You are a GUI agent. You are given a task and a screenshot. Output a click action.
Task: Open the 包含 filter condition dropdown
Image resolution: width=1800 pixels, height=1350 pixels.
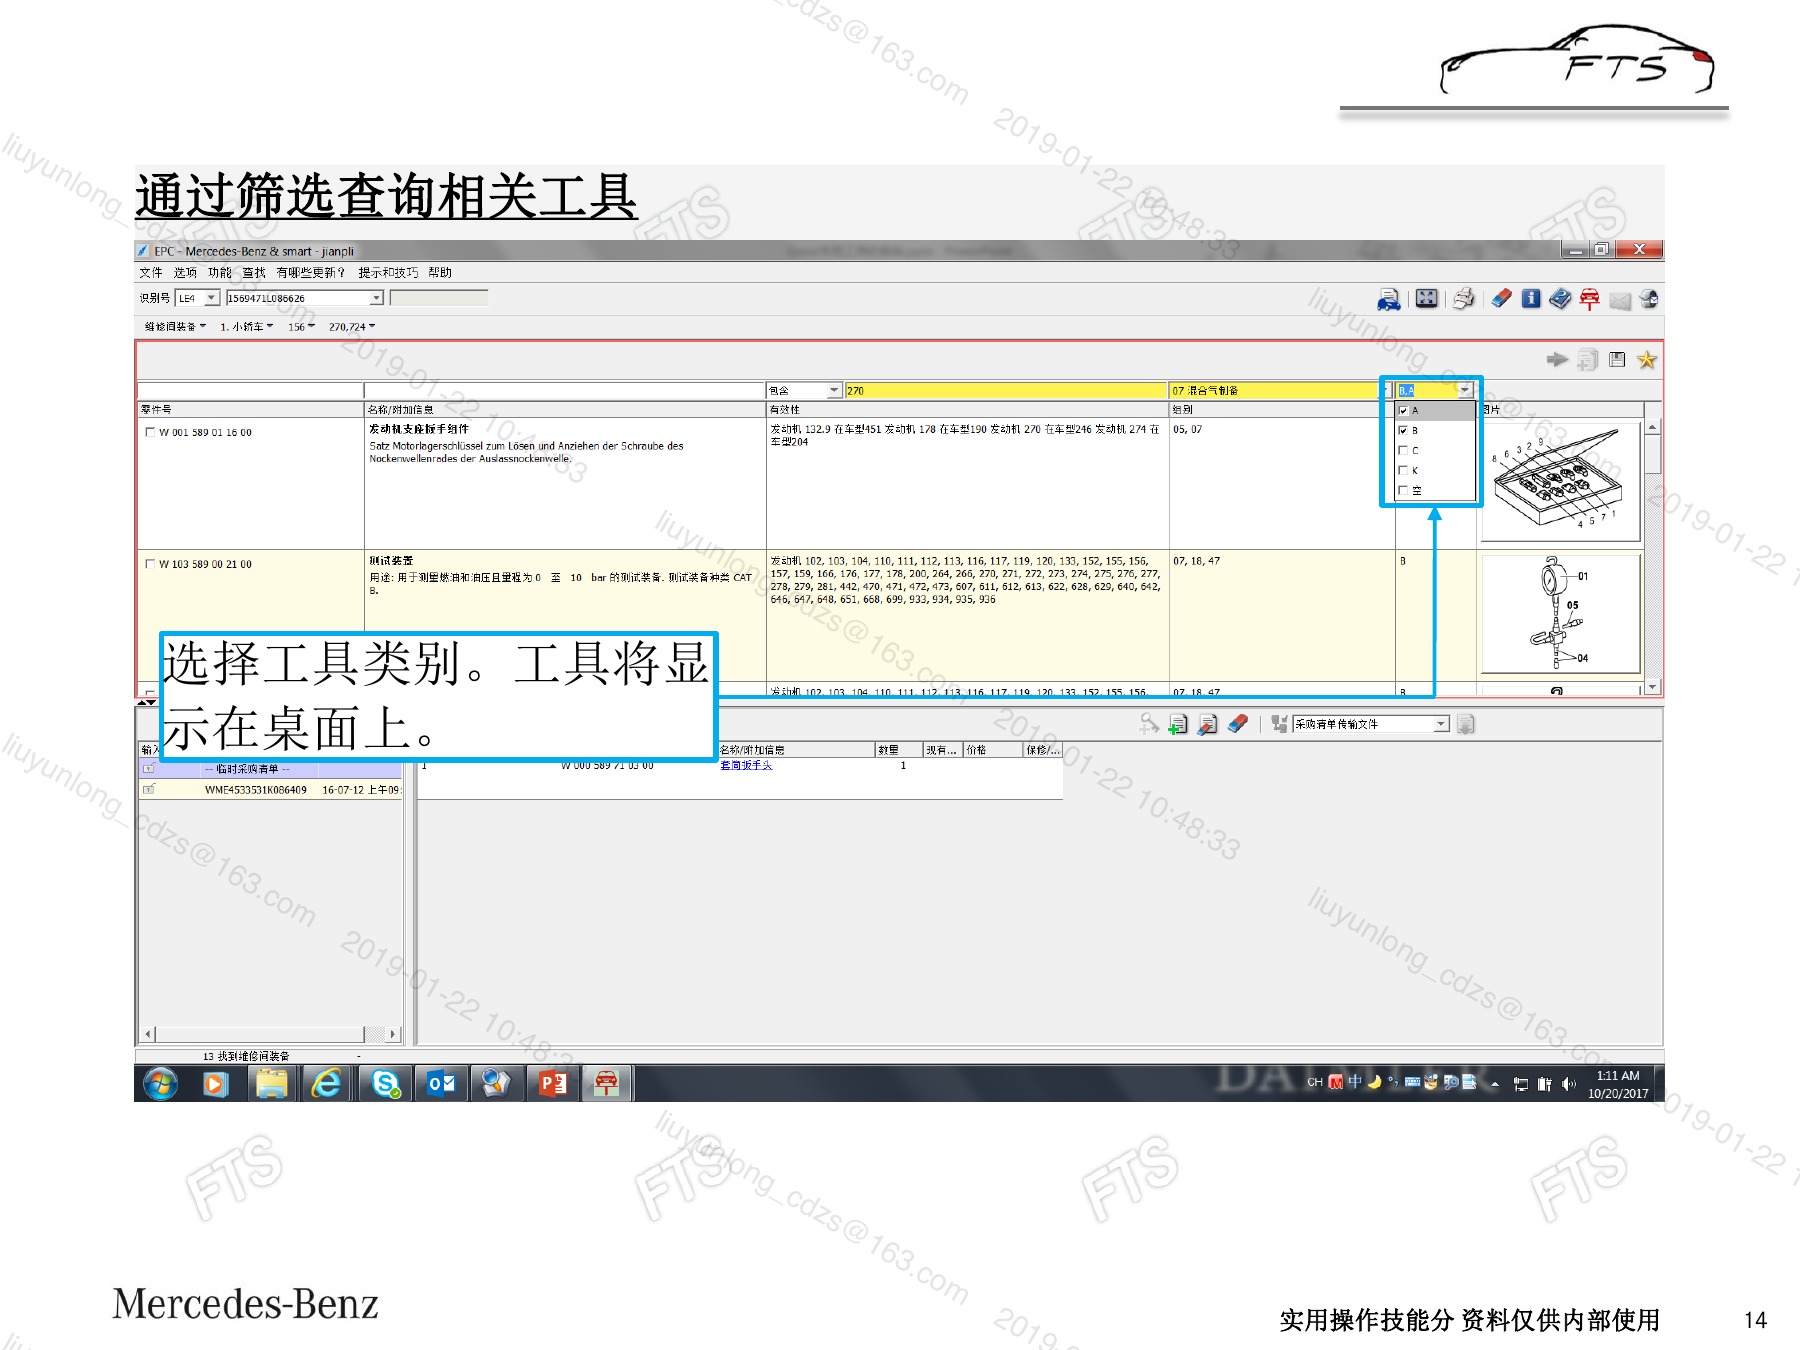click(x=834, y=391)
